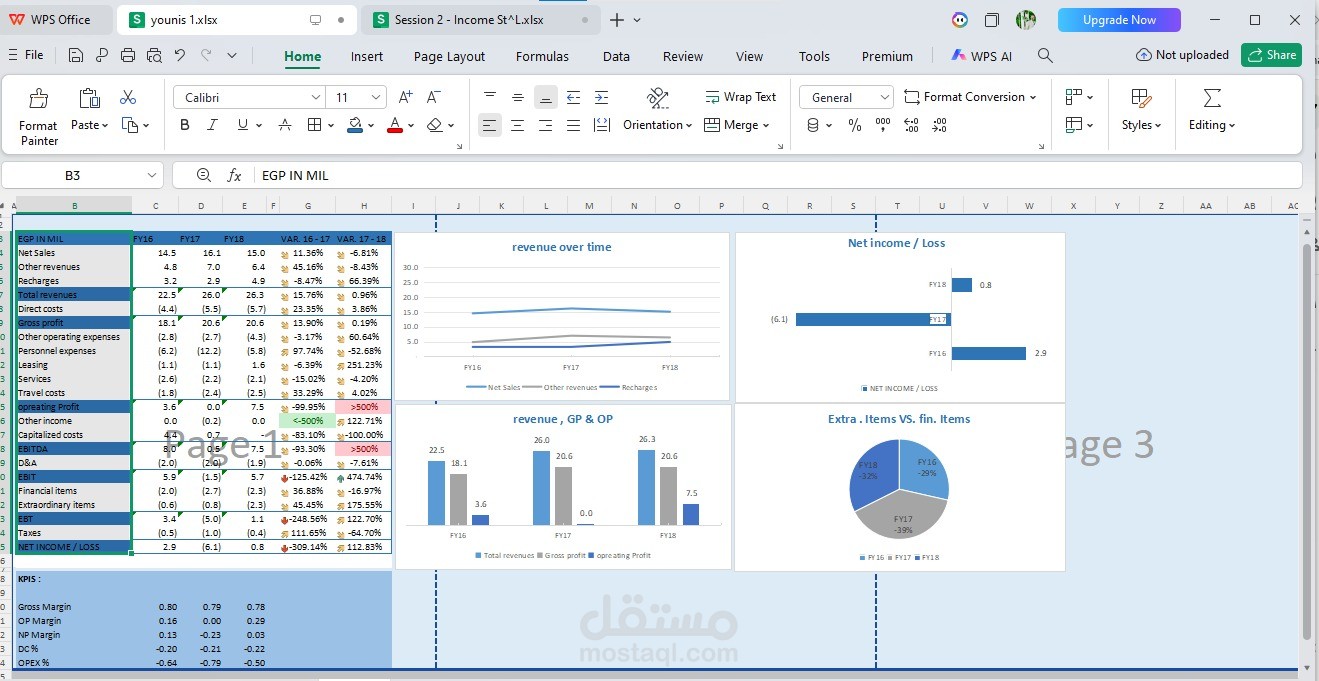This screenshot has width=1319, height=681.
Task: Toggle bottom vertical alignment
Action: point(545,97)
